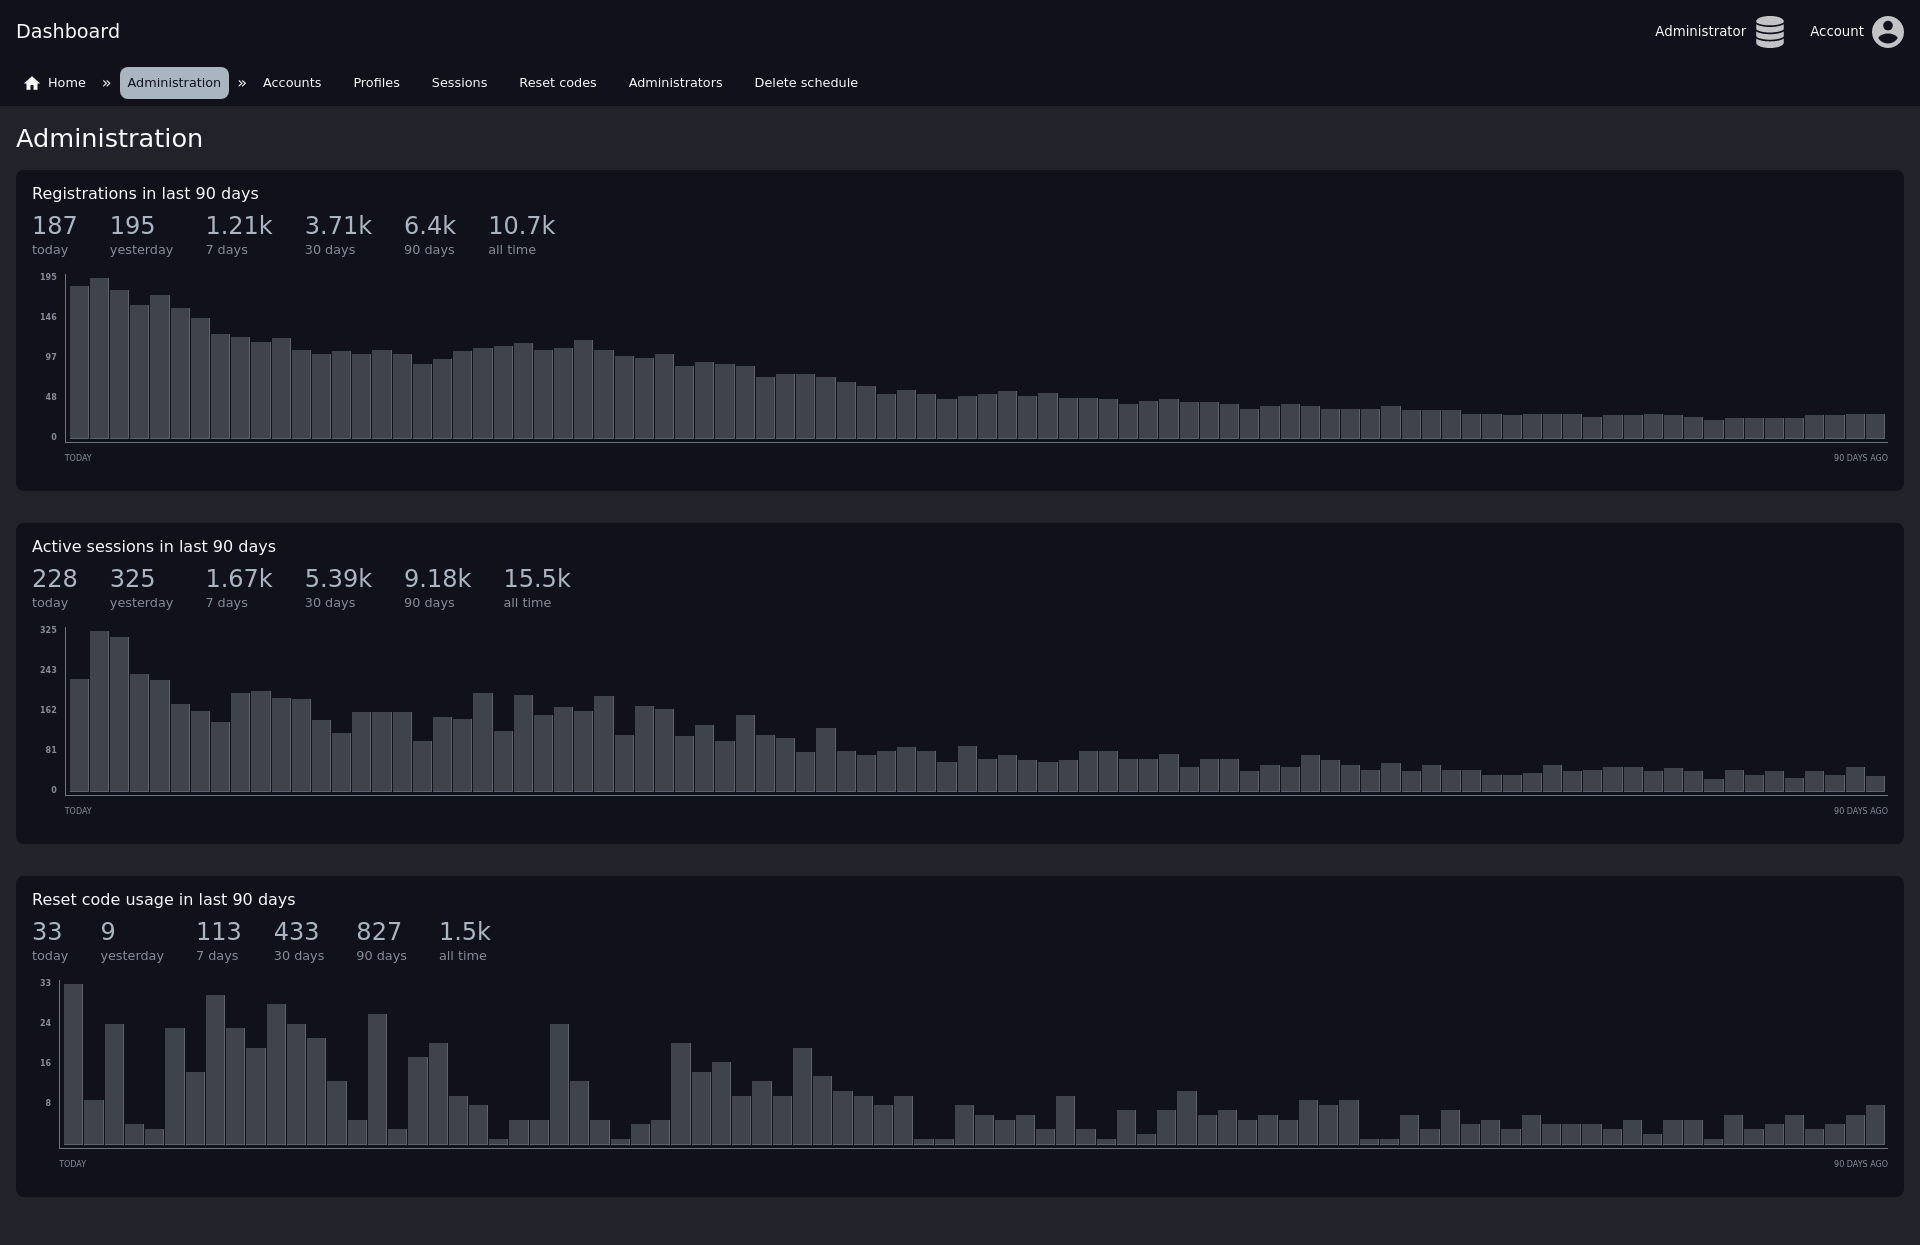Click the Home house icon
Image resolution: width=1920 pixels, height=1245 pixels.
tap(32, 83)
